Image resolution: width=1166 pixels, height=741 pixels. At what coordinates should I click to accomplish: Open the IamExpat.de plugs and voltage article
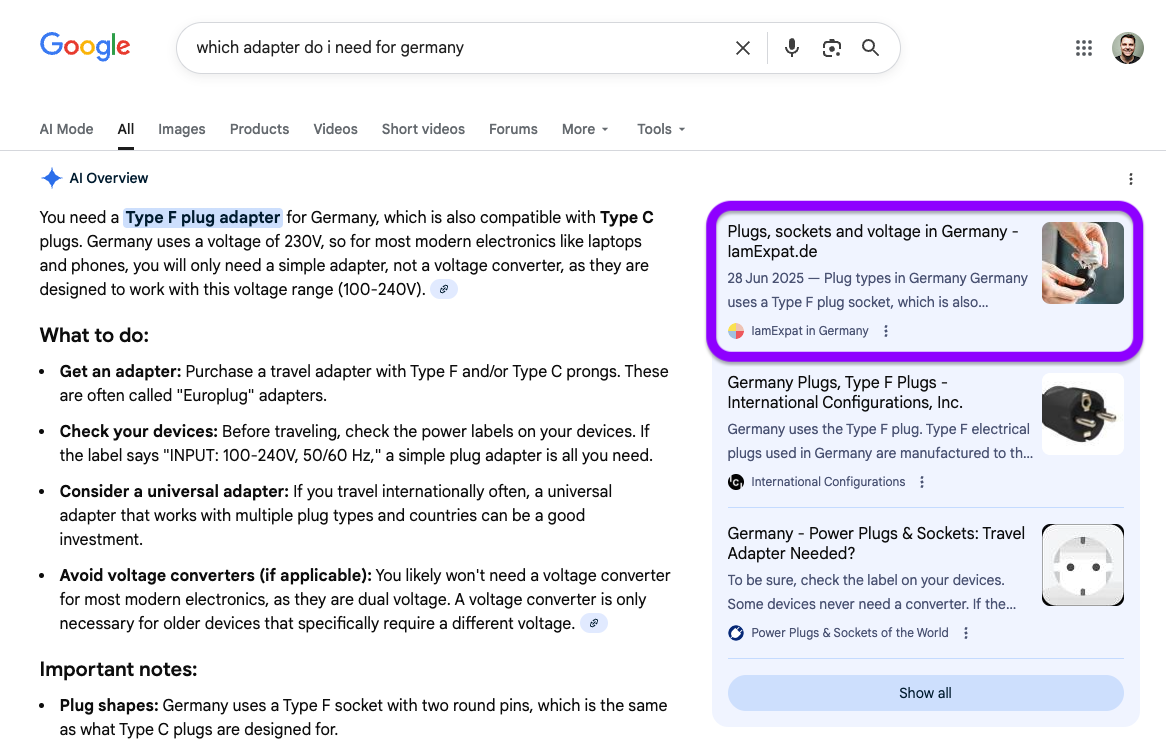coord(872,241)
